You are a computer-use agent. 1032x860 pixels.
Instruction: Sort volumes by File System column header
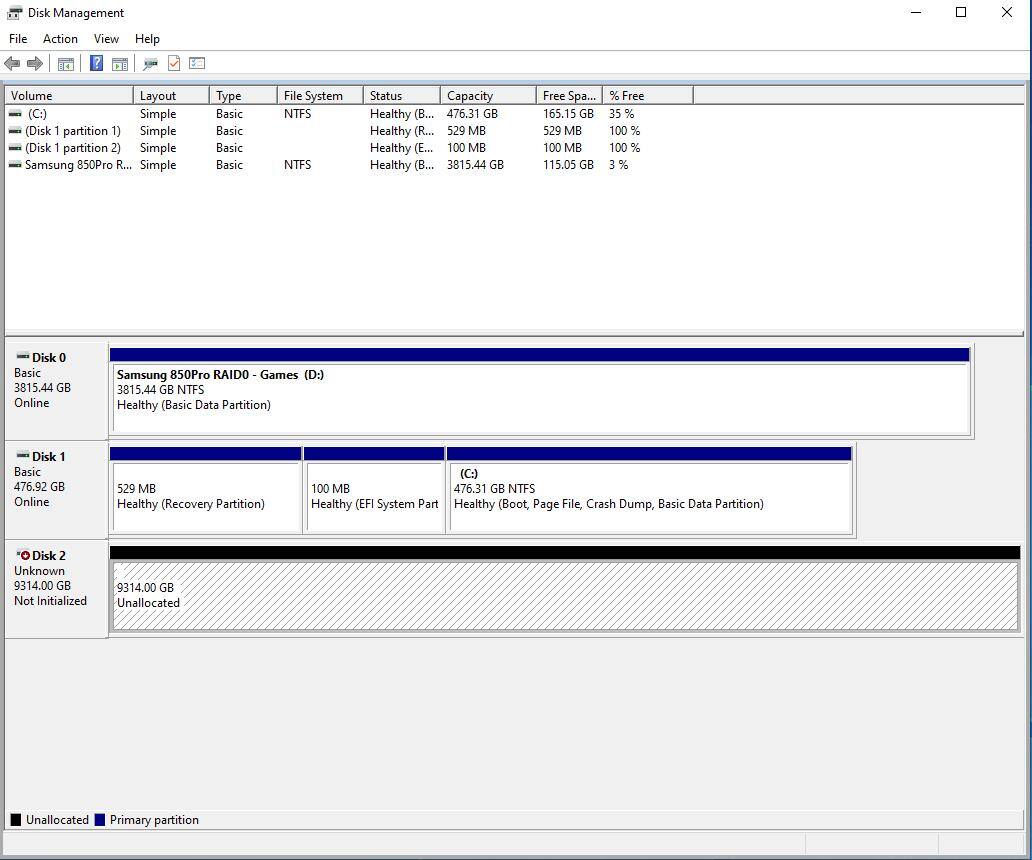[319, 96]
